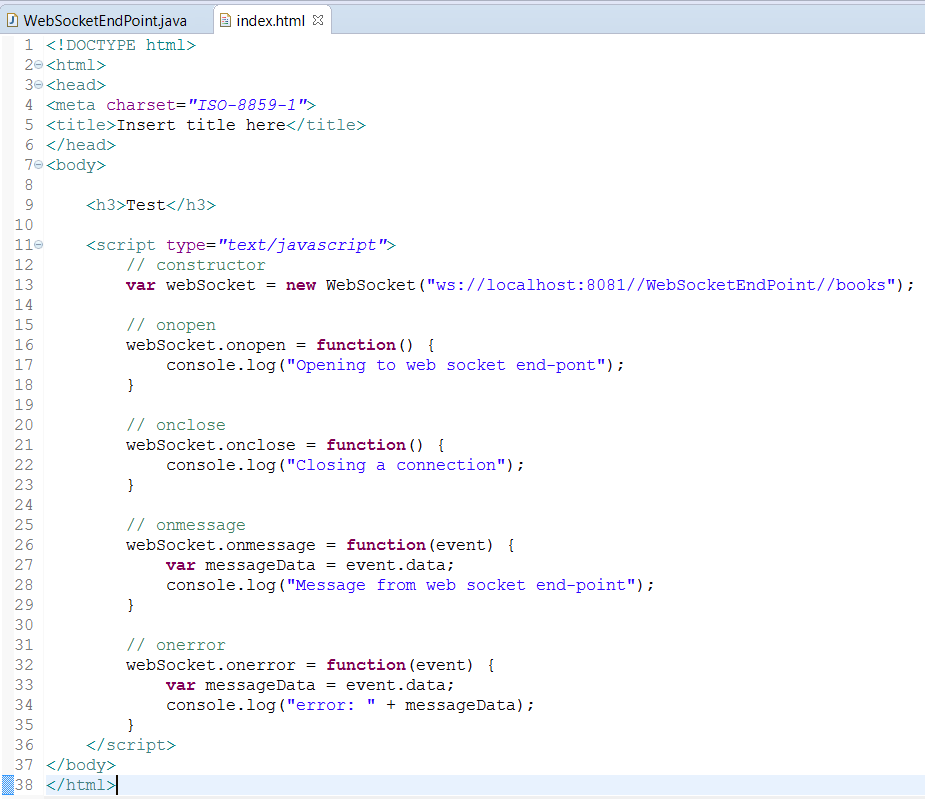Collapse the script block fold on line 11
Screen dimensions: 925x799
tap(37, 244)
